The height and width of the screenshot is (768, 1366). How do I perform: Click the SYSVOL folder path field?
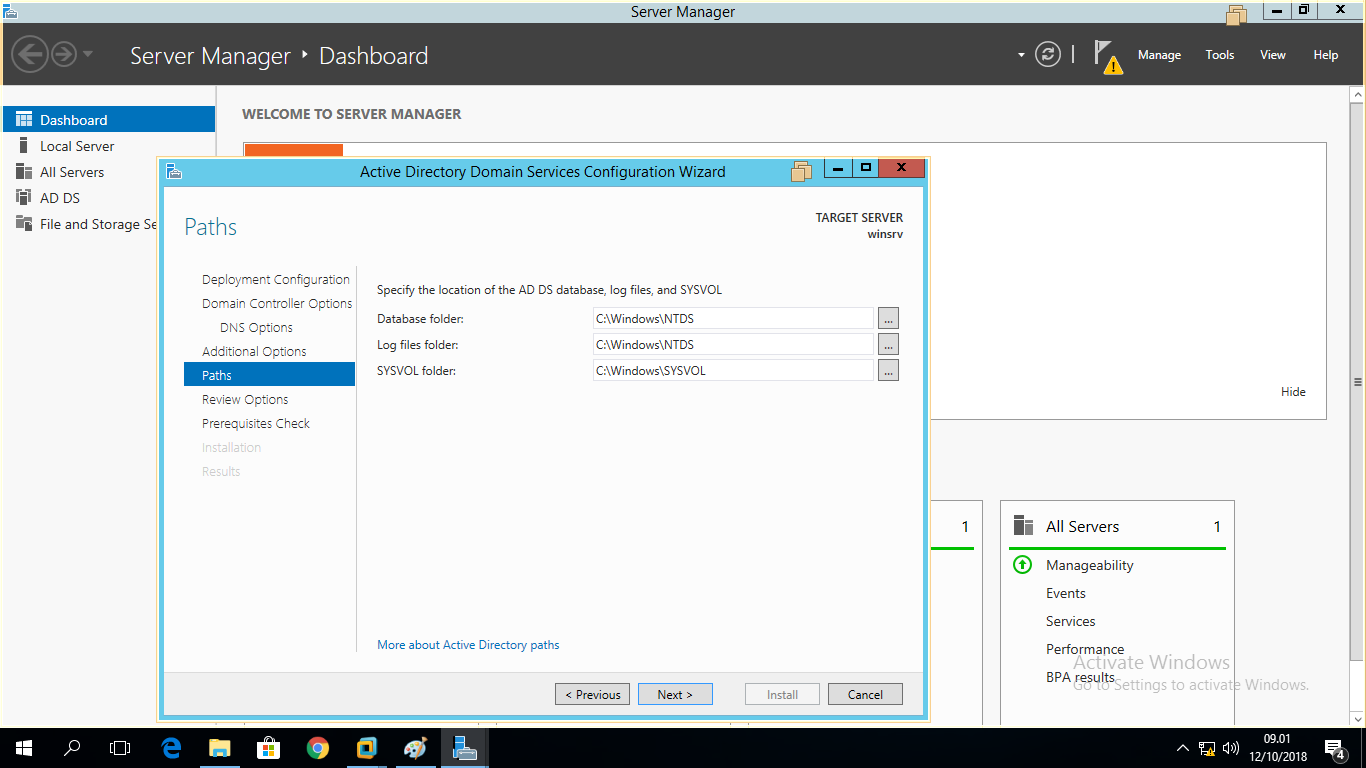click(x=733, y=370)
